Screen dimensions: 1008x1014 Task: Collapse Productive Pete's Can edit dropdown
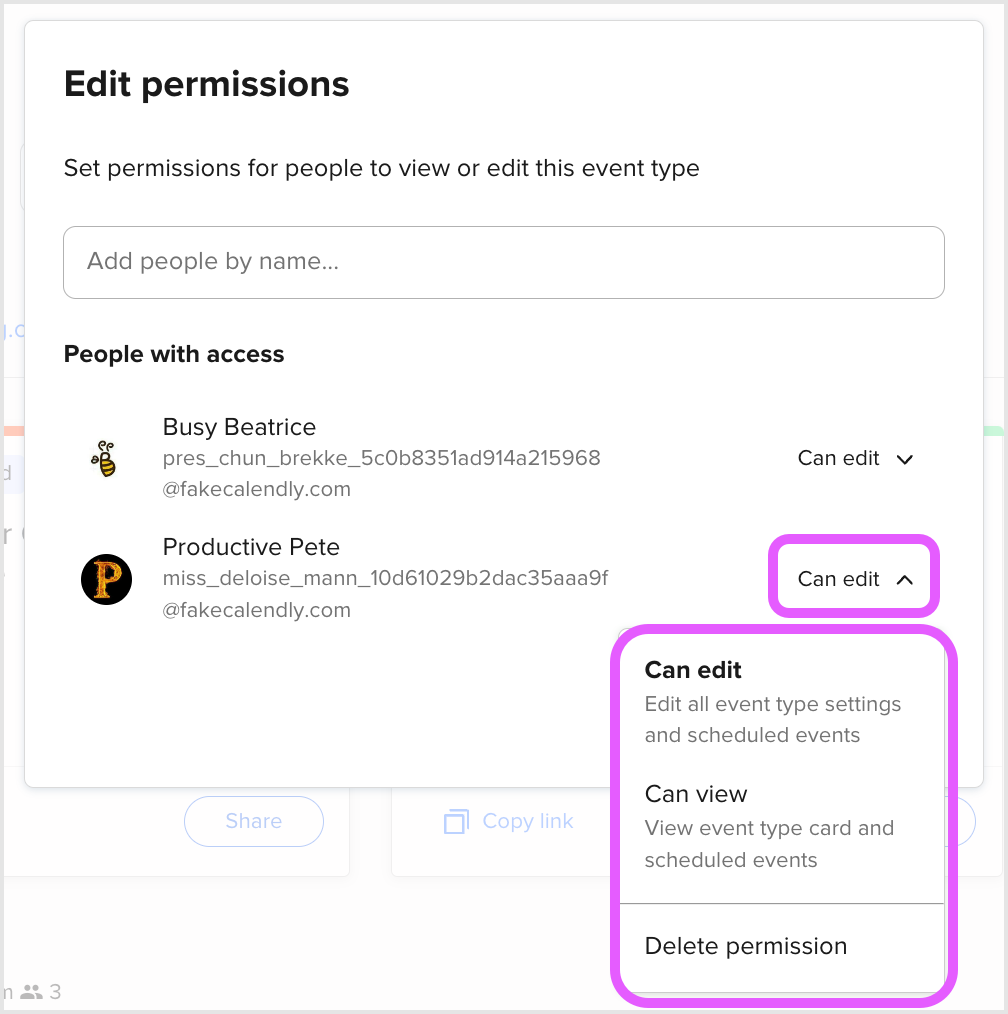(x=853, y=579)
